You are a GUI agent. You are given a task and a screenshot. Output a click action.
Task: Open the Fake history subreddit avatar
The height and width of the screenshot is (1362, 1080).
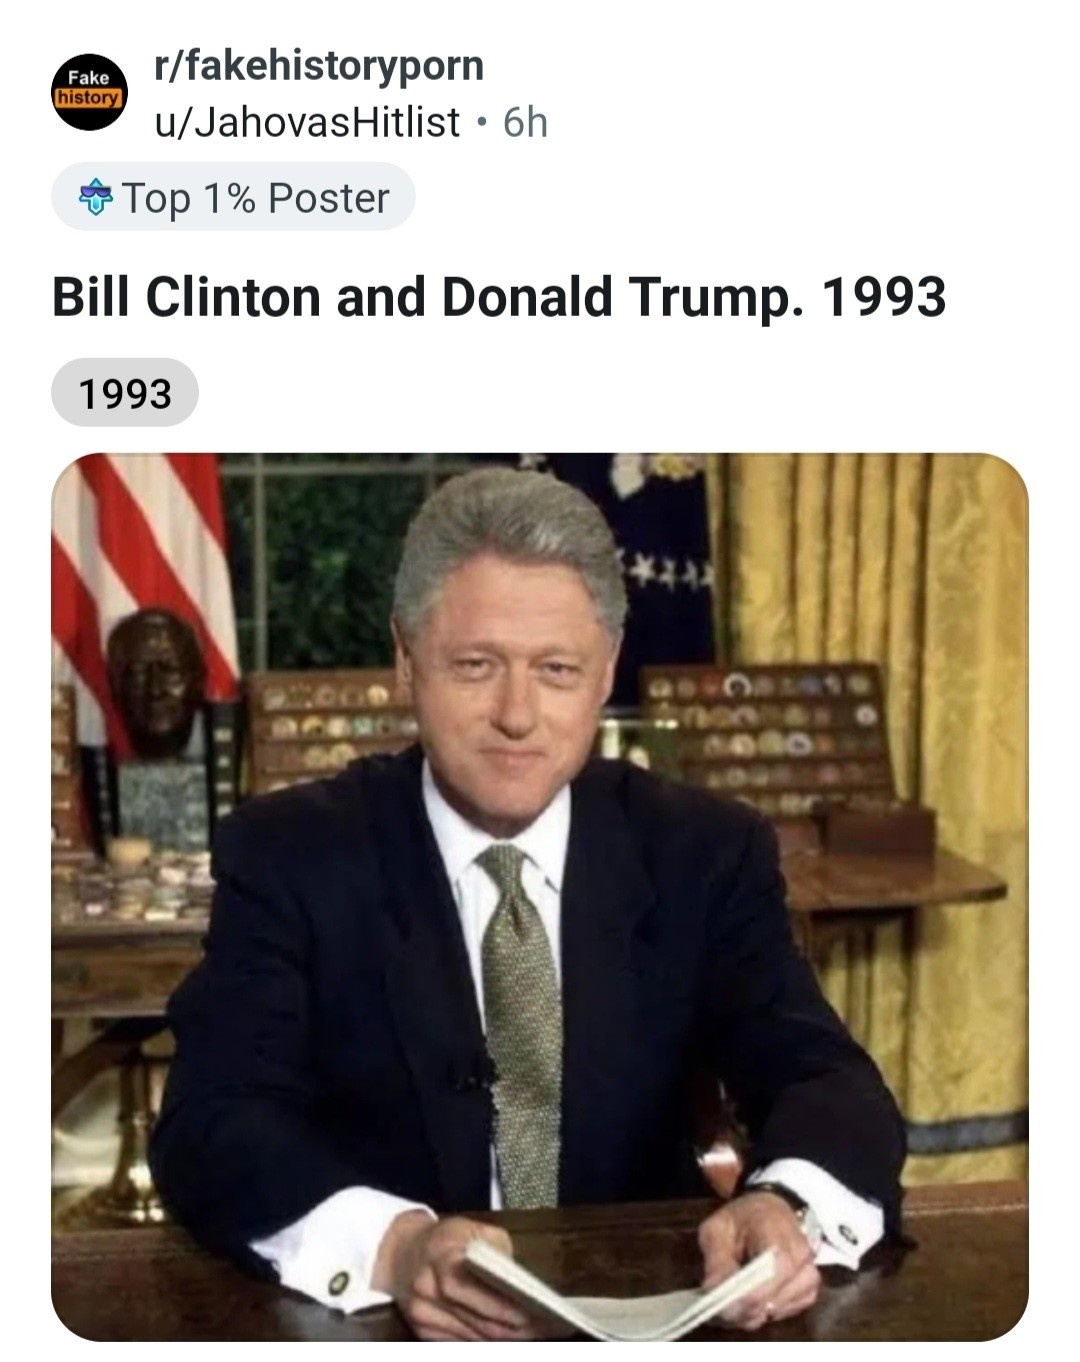tap(89, 93)
